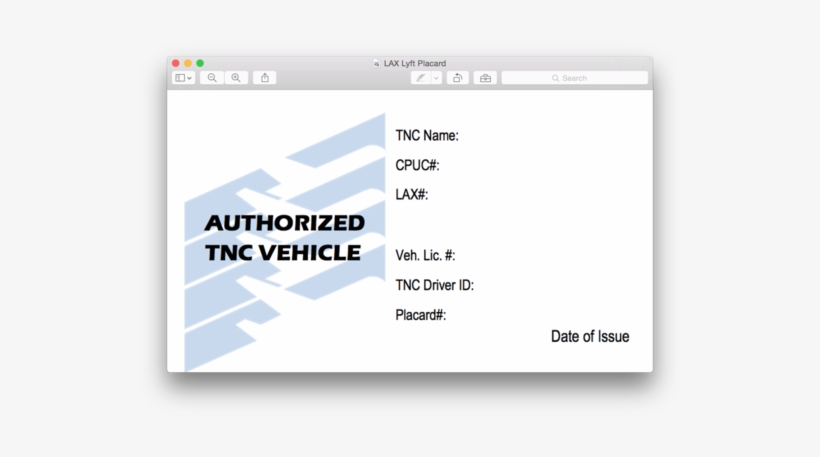This screenshot has width=820, height=457.
Task: Close the Preview window with red button
Action: [x=176, y=63]
